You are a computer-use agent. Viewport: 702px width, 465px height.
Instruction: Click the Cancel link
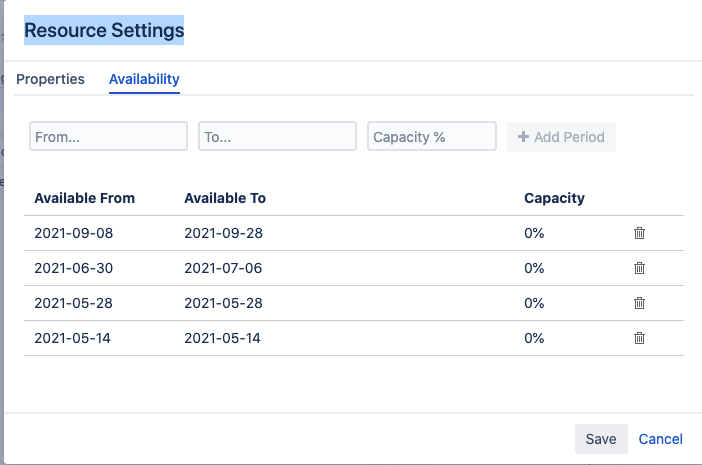[660, 439]
